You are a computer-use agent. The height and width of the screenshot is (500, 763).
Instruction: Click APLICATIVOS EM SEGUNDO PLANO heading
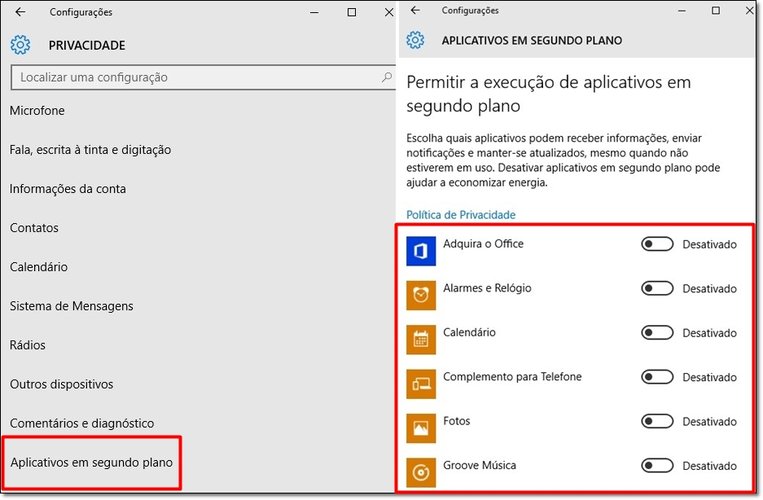532,40
